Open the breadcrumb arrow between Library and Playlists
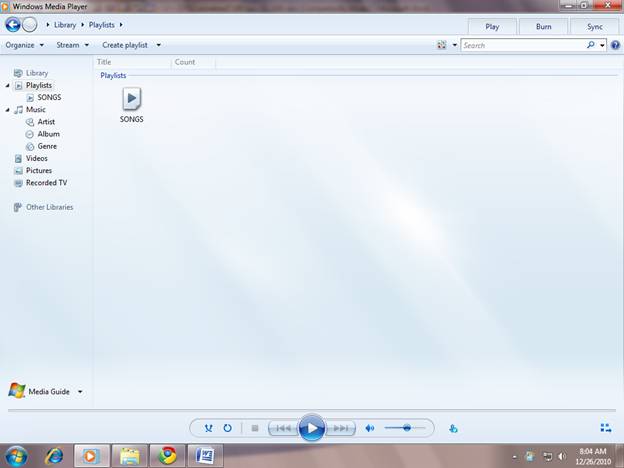 [x=83, y=25]
